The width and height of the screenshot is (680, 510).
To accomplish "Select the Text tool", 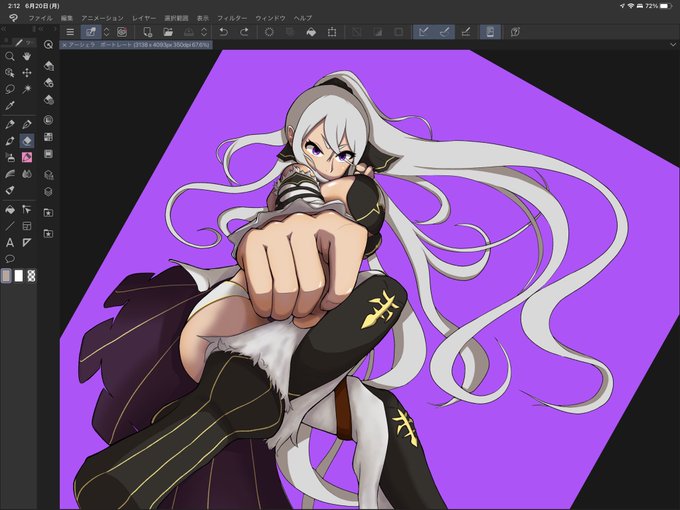I will (10, 242).
